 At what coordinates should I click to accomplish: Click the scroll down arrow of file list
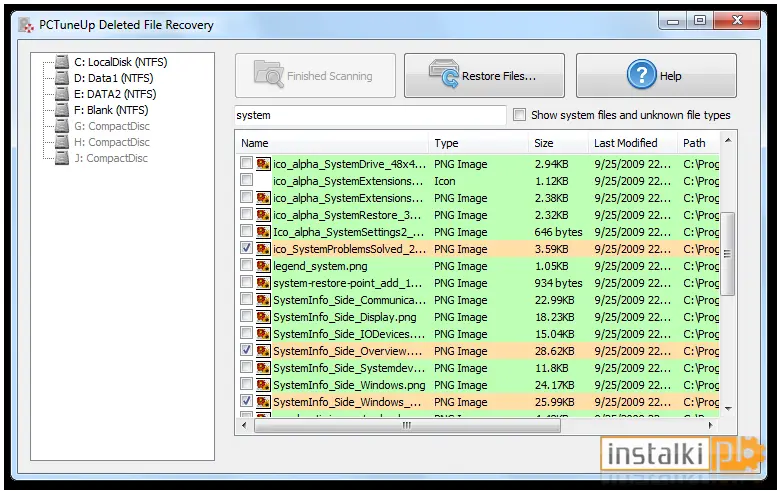(728, 409)
